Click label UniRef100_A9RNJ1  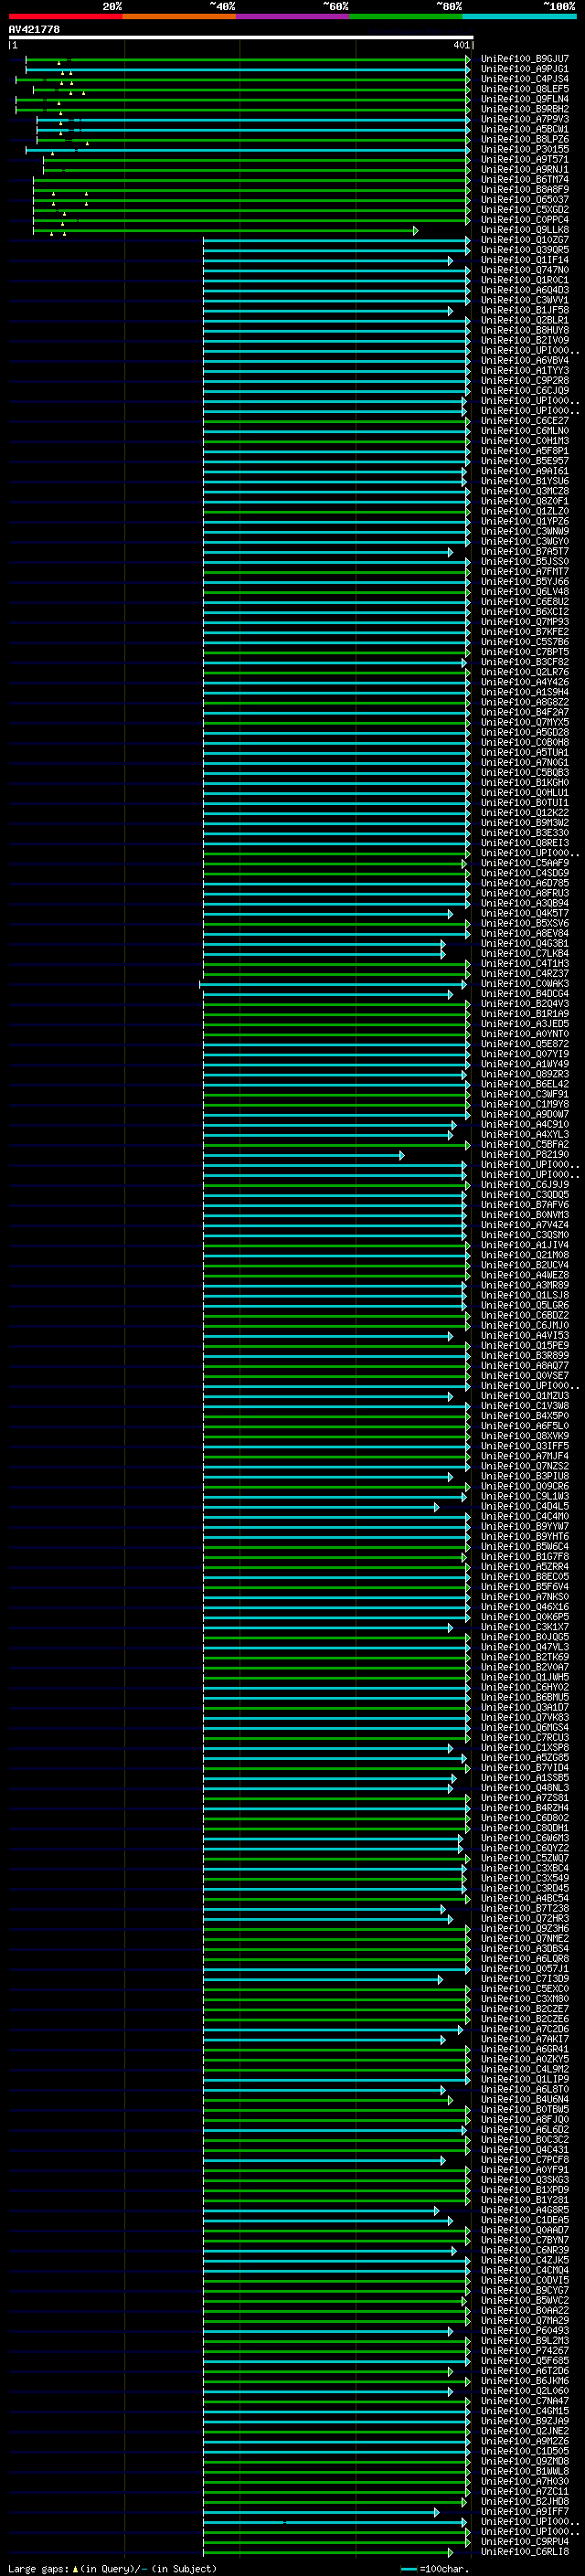click(x=525, y=170)
